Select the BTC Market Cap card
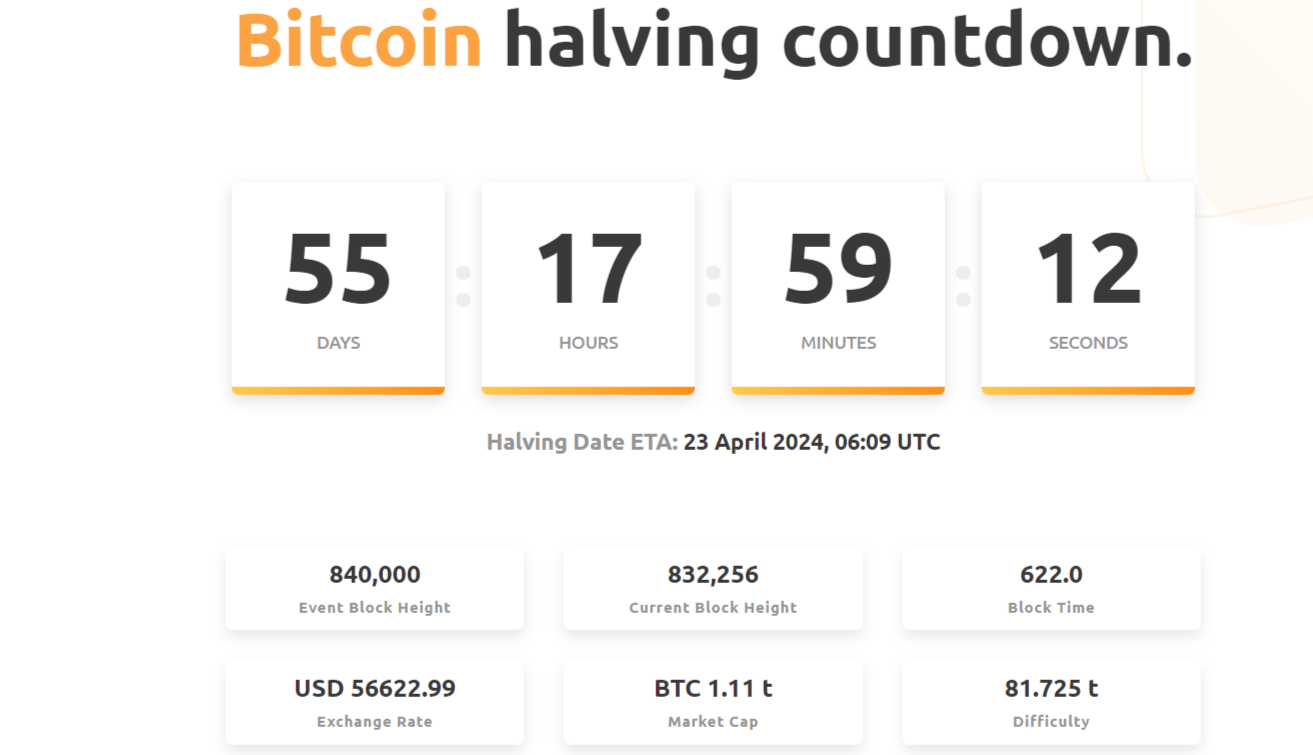Screen dimensions: 1313x755 [x=713, y=700]
